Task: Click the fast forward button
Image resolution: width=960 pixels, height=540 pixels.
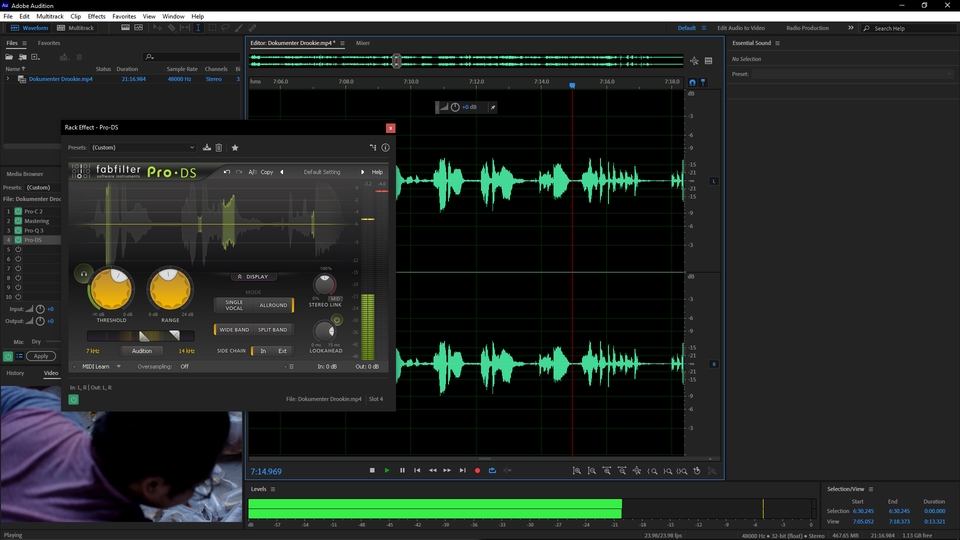Action: [447, 470]
